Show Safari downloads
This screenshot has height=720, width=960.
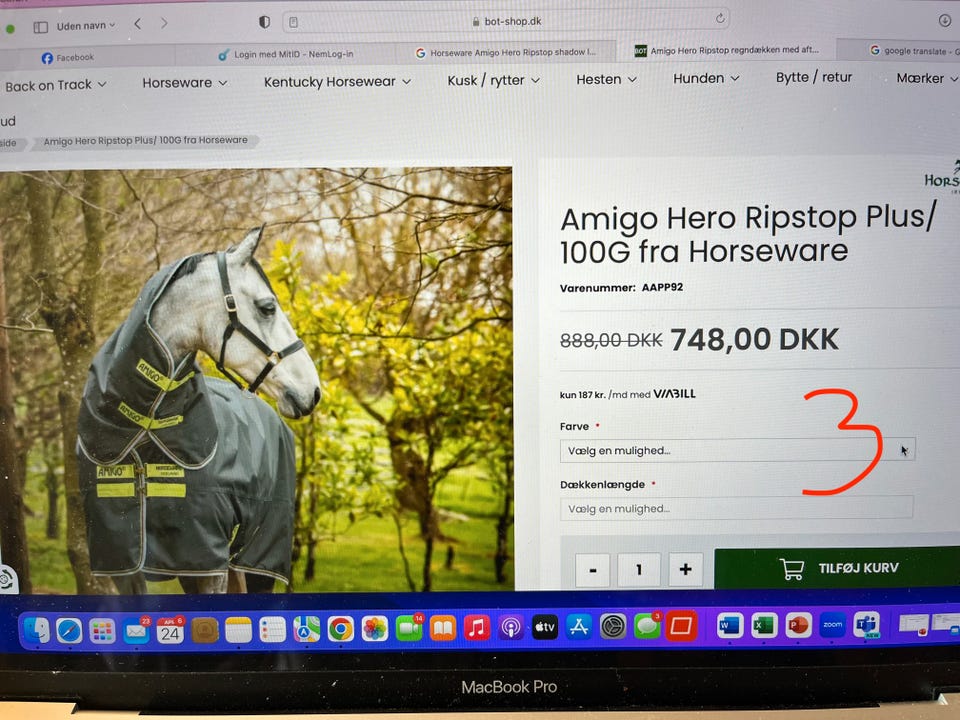[944, 20]
